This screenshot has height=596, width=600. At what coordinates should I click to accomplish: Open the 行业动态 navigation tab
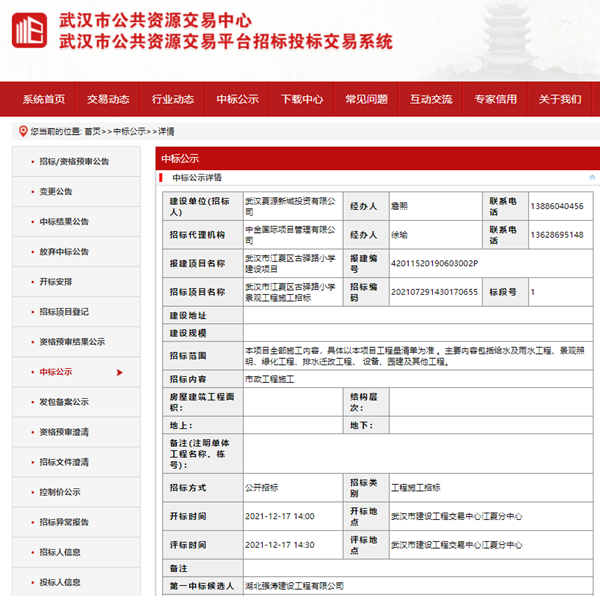point(173,99)
